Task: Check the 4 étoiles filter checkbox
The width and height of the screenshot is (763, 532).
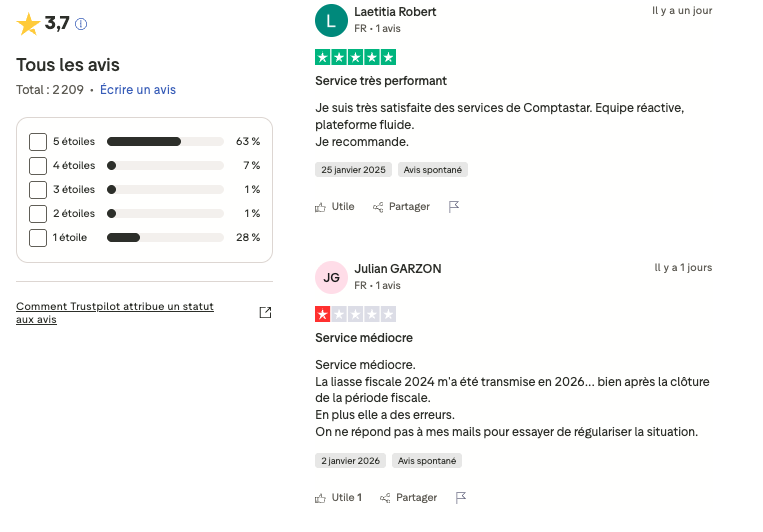Action: (x=38, y=166)
